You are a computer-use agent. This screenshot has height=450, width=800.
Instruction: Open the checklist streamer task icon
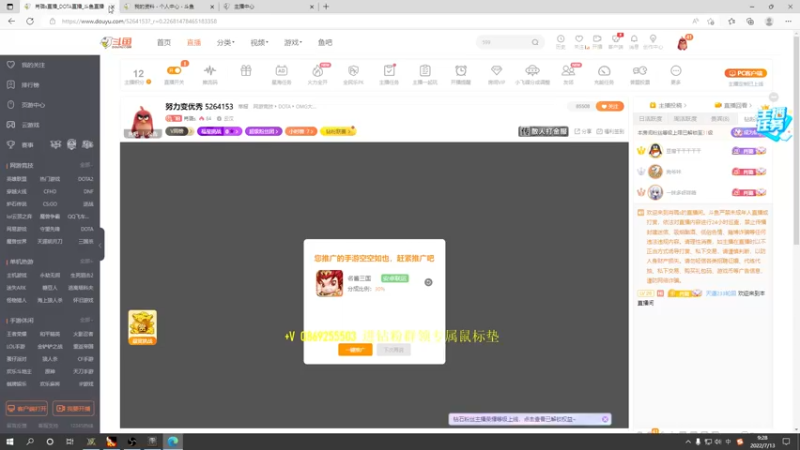[389, 70]
